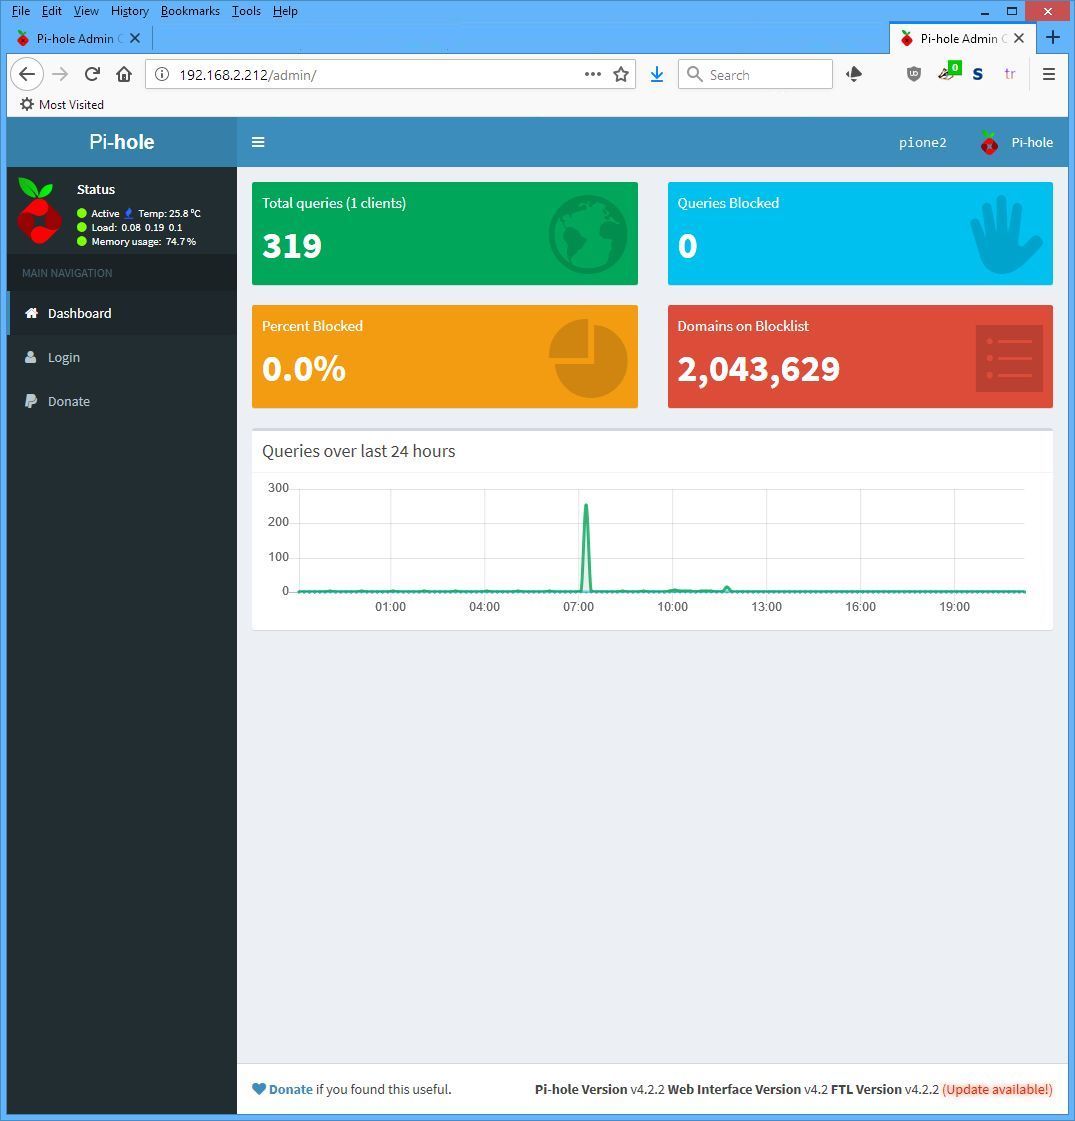Open the page actions three-dot menu
Image resolution: width=1075 pixels, height=1121 pixels.
(x=593, y=74)
